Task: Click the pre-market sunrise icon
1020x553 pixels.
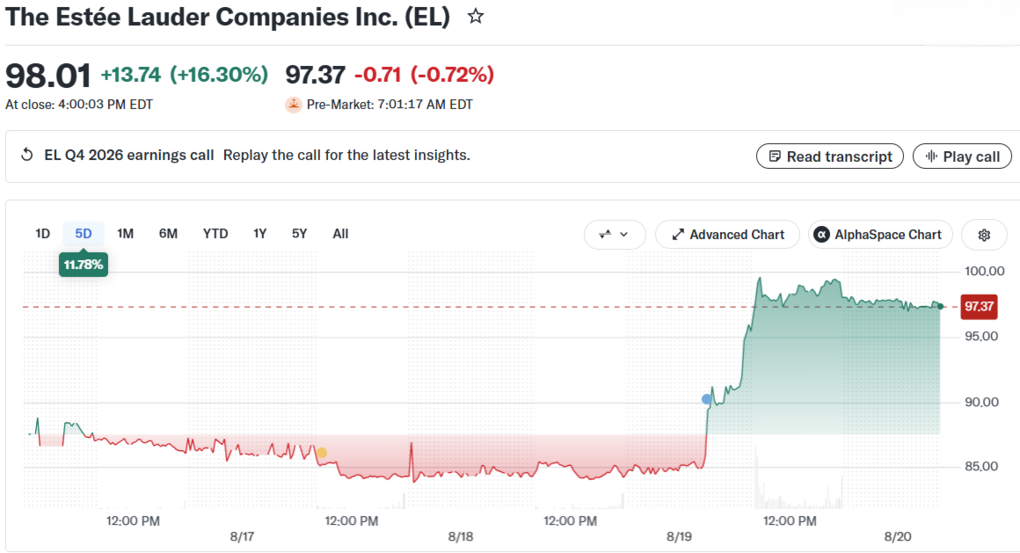Action: (x=293, y=104)
